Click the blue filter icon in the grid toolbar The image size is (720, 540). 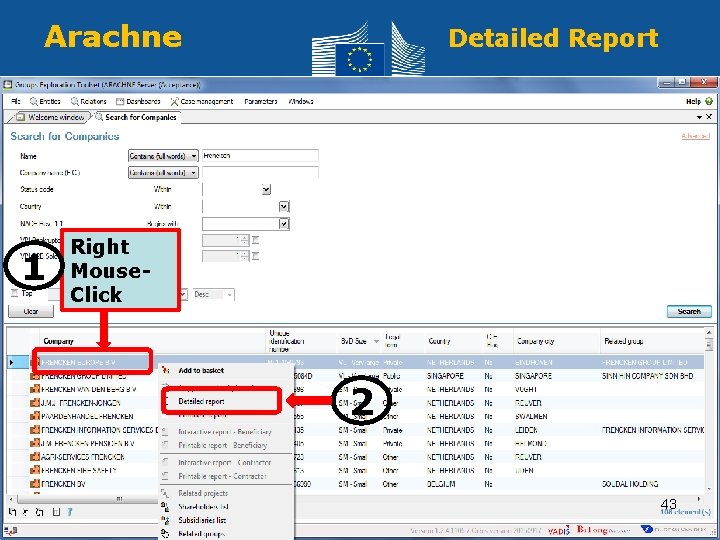70,512
